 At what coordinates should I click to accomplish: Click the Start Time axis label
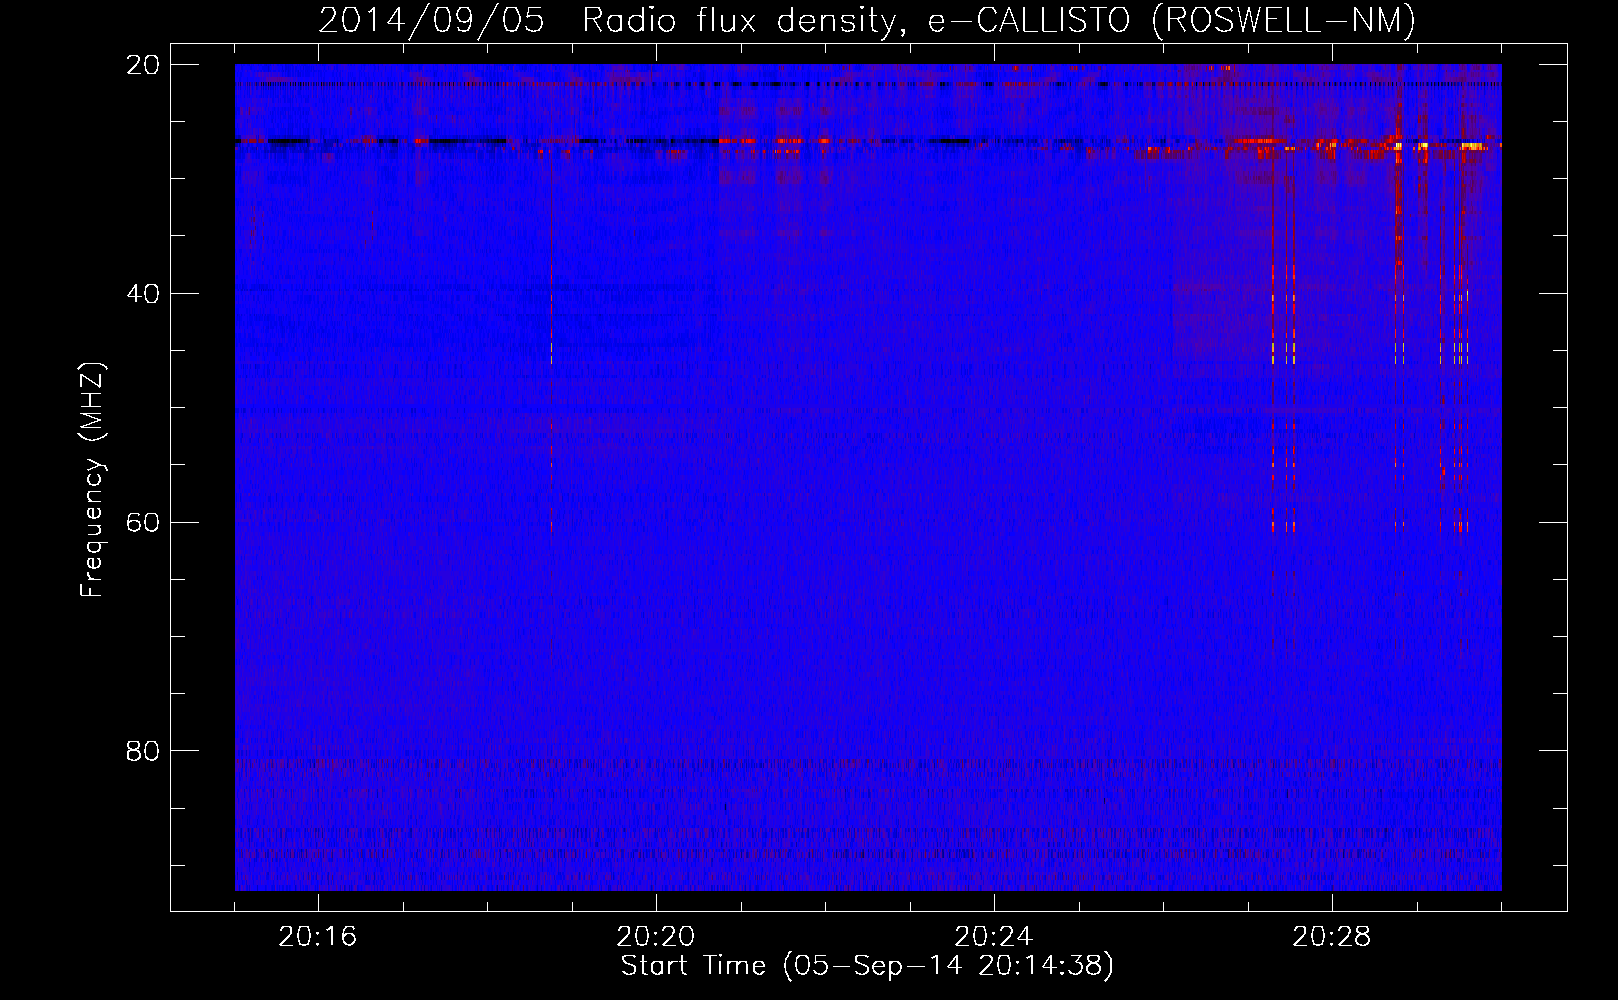tap(867, 966)
